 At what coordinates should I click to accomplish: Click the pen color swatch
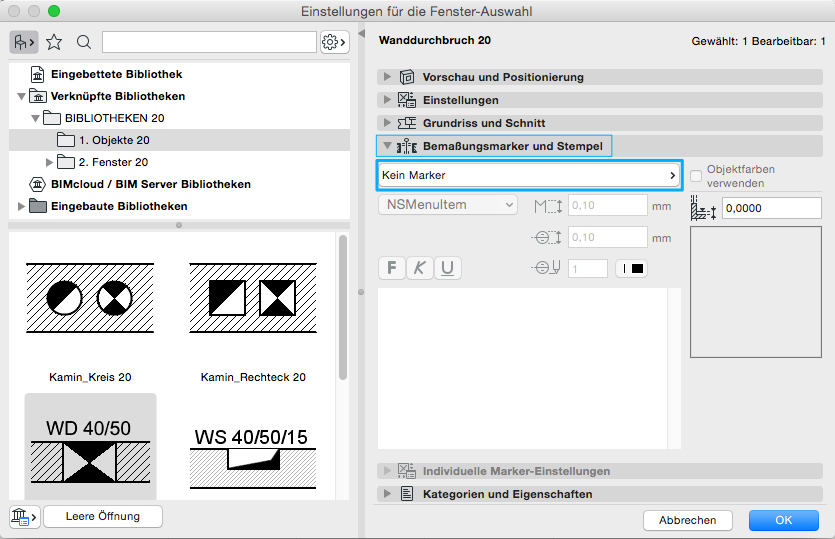coord(633,268)
